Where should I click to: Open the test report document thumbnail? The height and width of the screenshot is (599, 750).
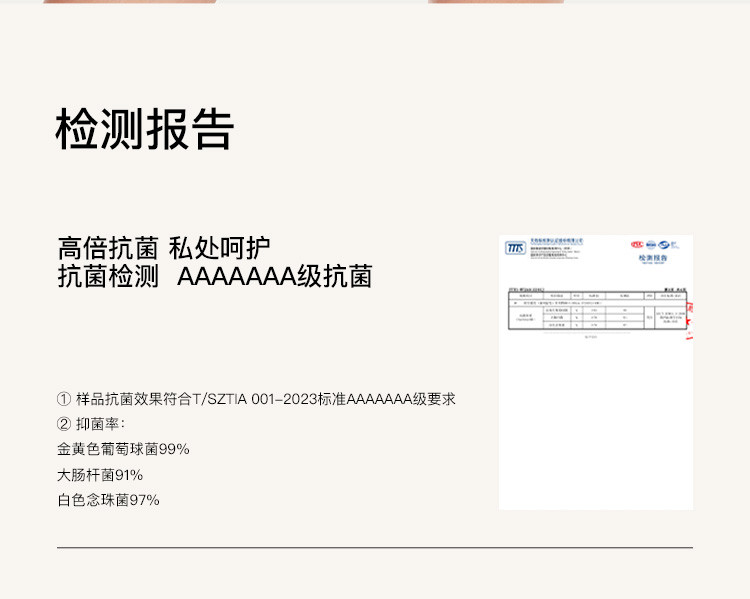tap(595, 372)
